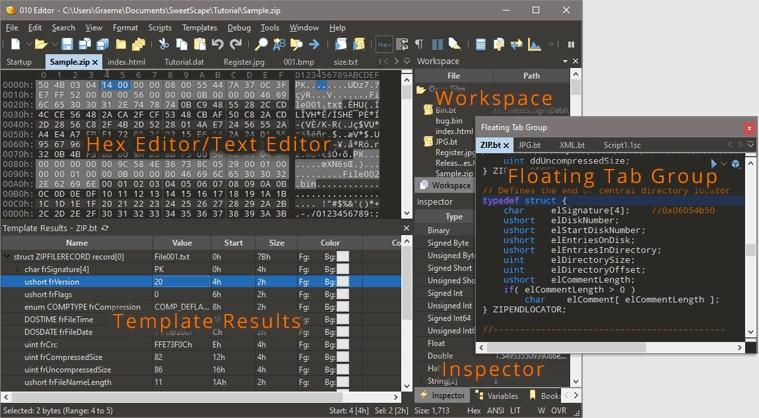Click the Goto arrow icon in toolbar

click(x=314, y=45)
